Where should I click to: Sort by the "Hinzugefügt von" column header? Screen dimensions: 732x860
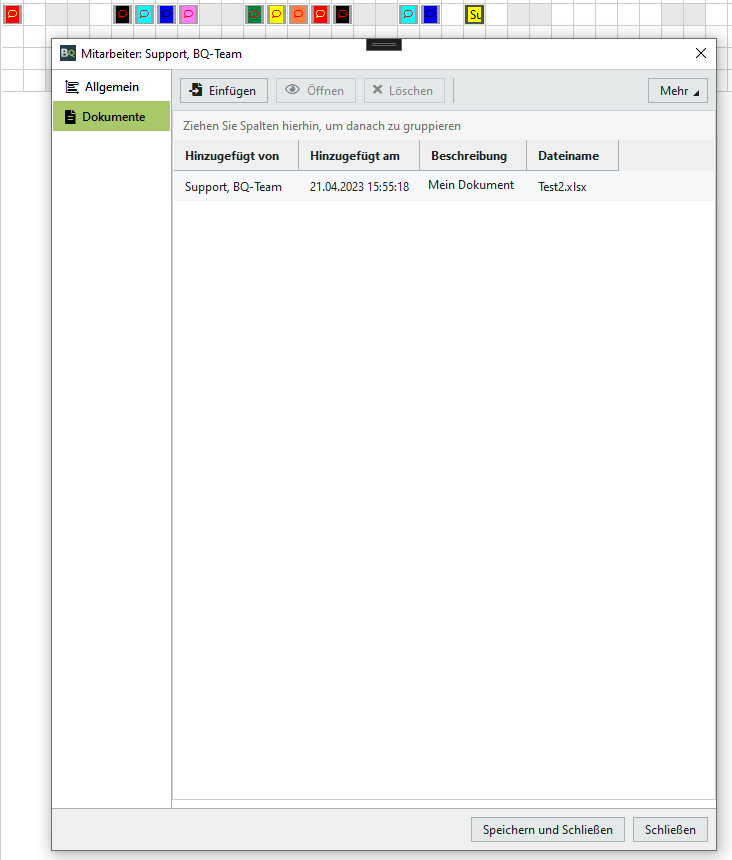coord(235,156)
